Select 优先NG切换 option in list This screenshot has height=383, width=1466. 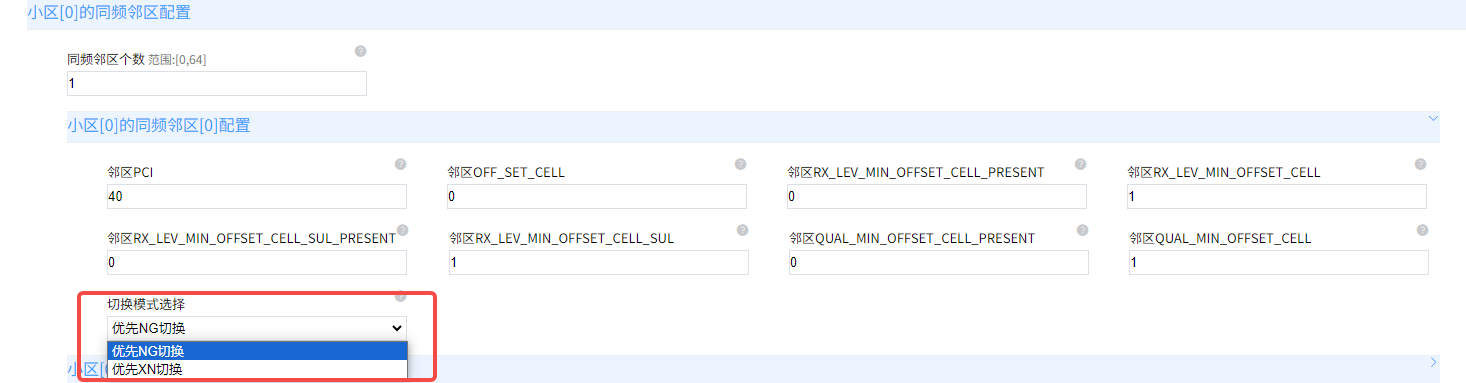click(x=257, y=351)
